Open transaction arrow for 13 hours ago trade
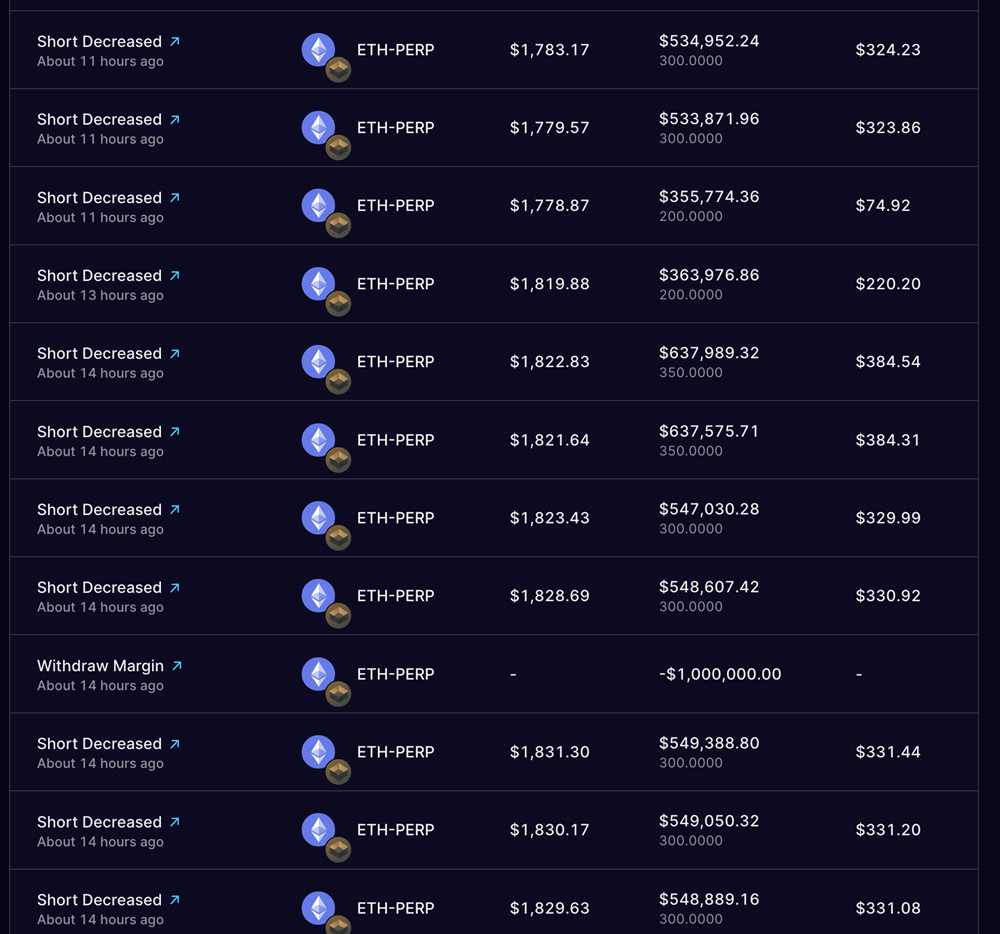Viewport: 1000px width, 934px height. tap(175, 275)
